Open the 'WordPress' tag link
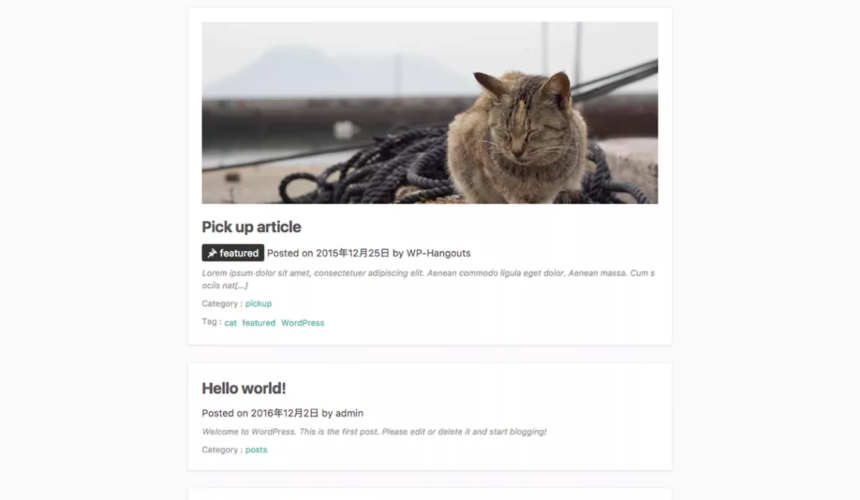 coord(303,323)
